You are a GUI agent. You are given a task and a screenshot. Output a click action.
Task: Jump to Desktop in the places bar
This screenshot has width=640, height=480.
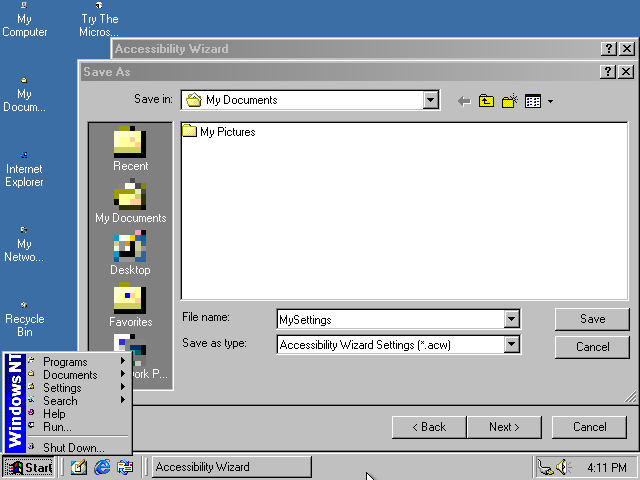tap(130, 253)
